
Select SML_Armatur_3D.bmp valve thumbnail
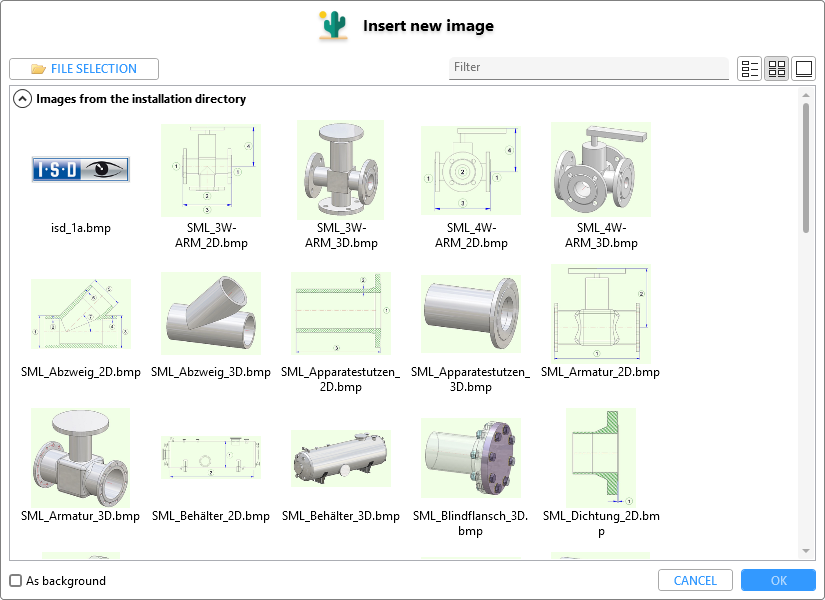coord(81,458)
